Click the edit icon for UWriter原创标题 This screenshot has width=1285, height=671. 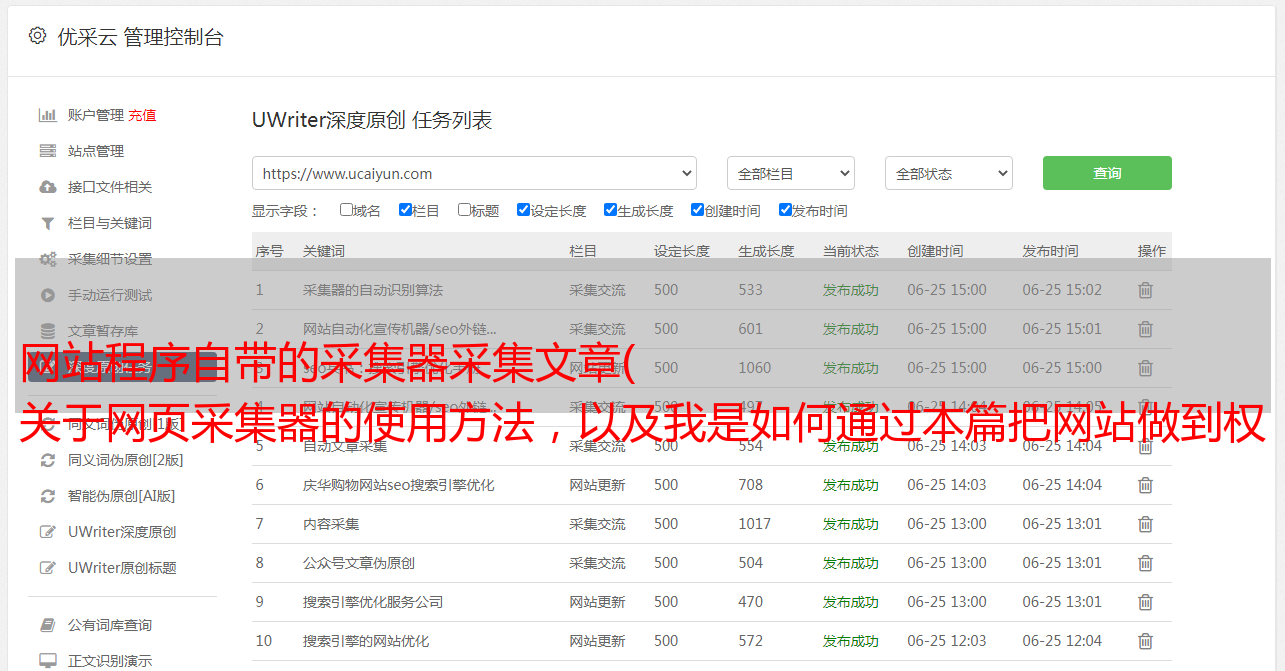[47, 568]
